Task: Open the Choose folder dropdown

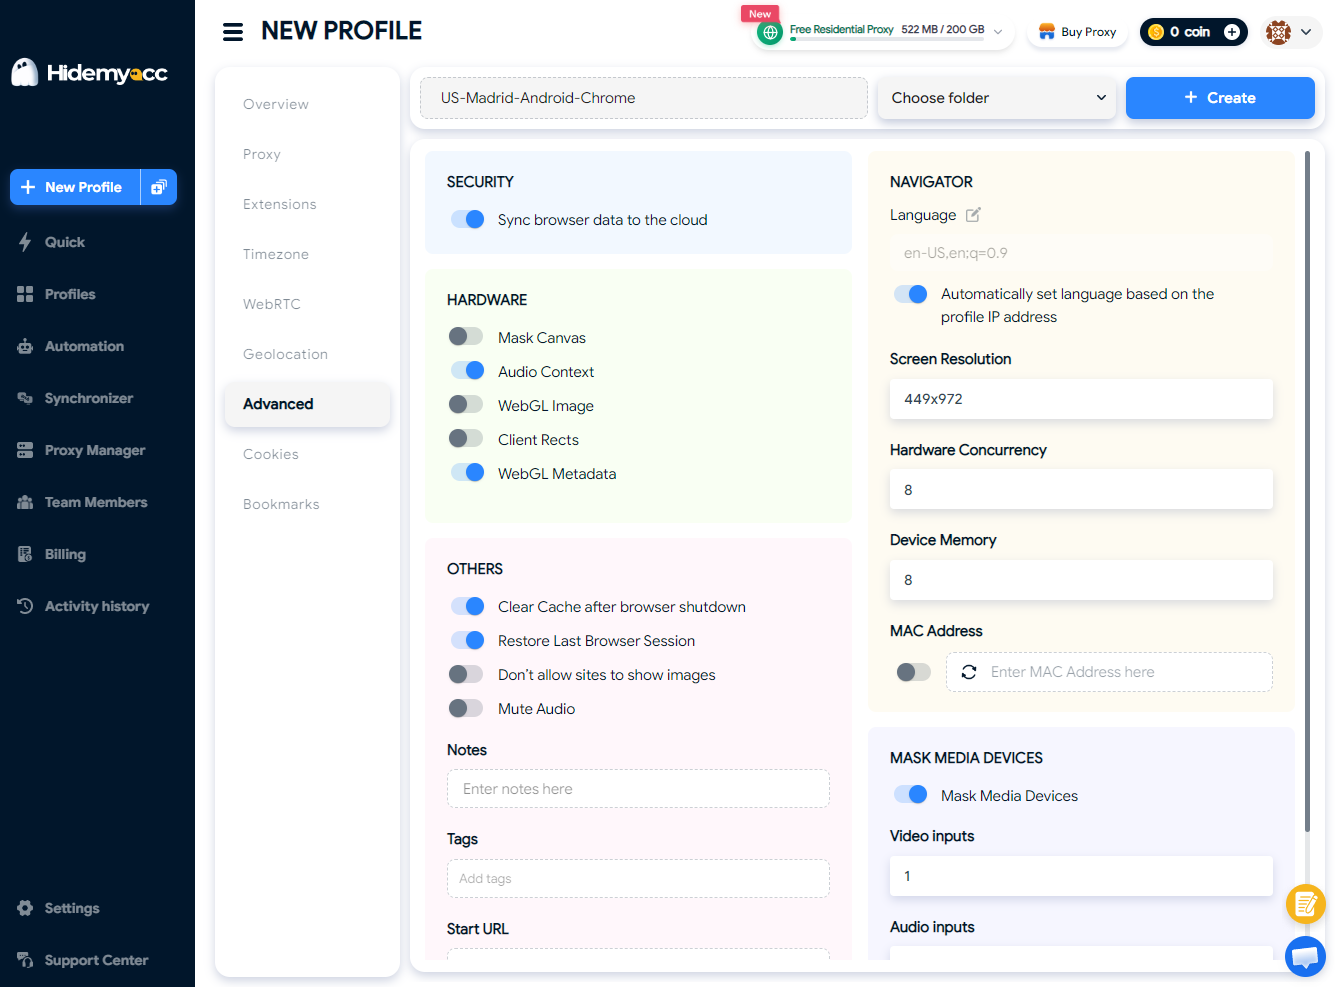Action: [997, 98]
